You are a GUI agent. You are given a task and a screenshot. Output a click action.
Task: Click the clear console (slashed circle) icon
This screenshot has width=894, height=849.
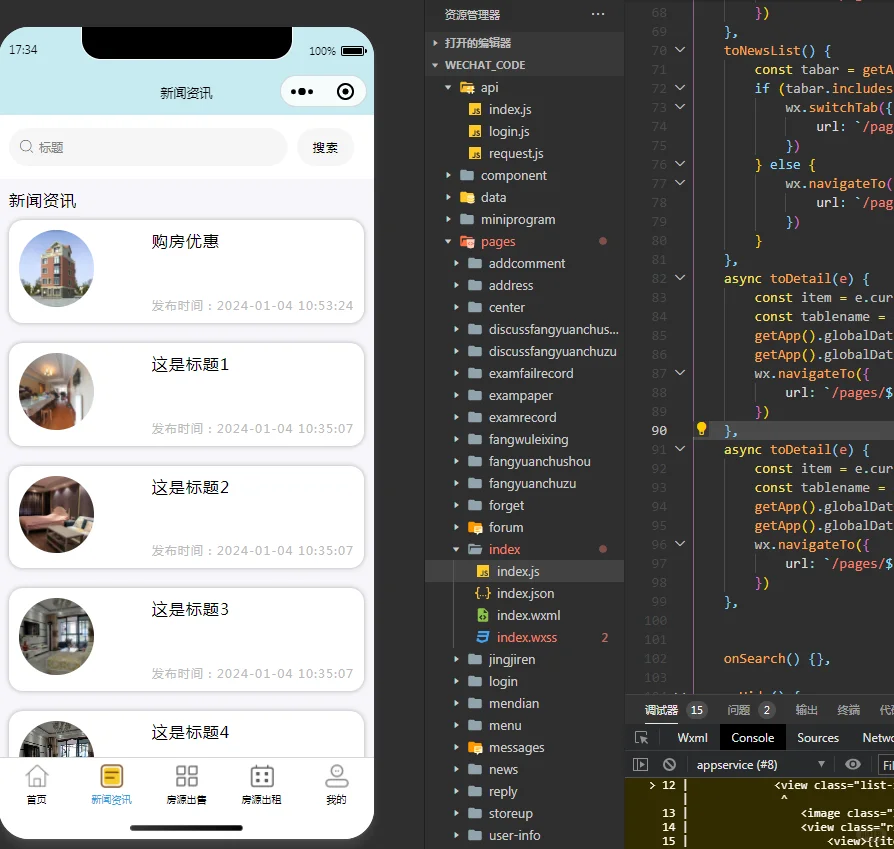pos(668,764)
